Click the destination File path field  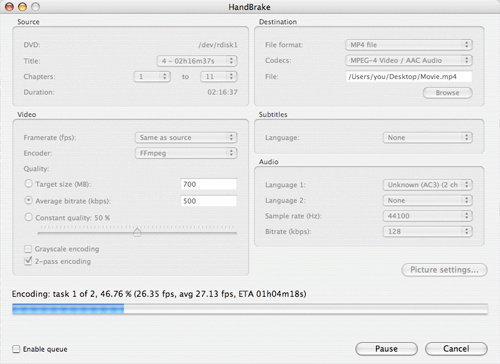(409, 77)
